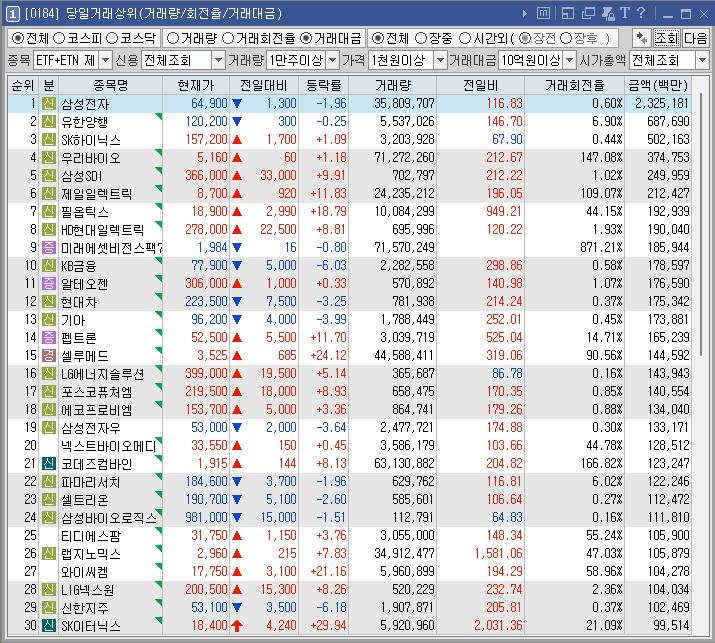Sort by the 종목명 column header
Screen dimensions: 715x643
tap(110, 85)
